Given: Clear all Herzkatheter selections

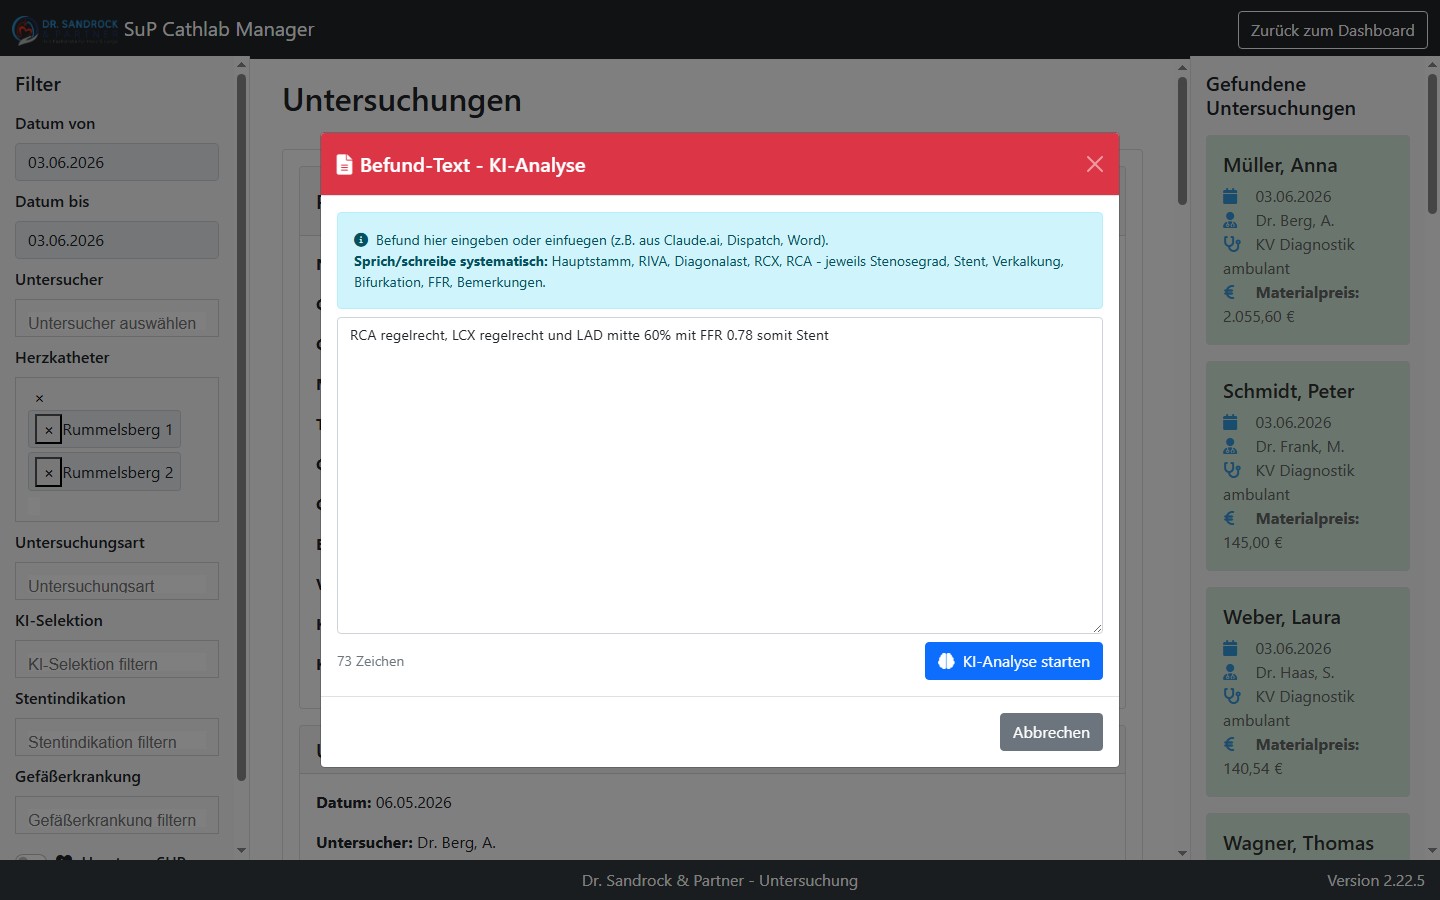Looking at the screenshot, I should coord(39,398).
